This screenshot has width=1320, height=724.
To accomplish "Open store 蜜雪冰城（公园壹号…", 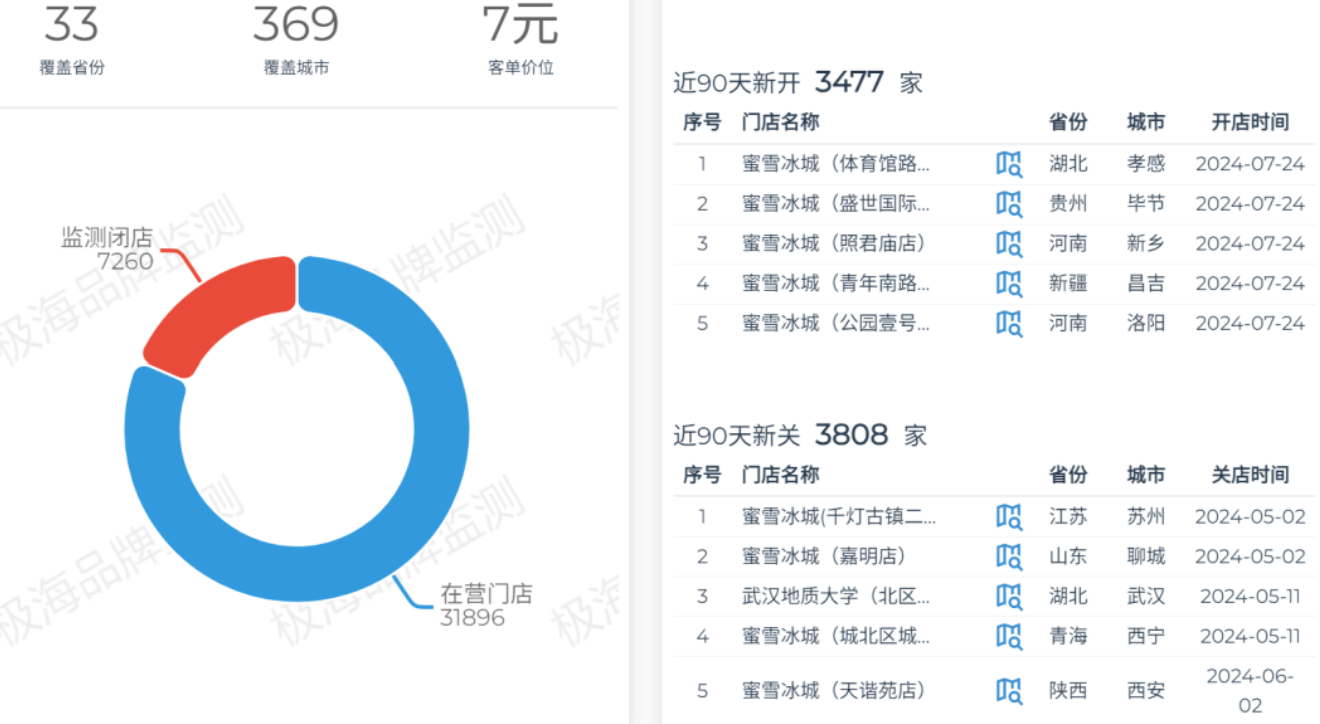I will click(x=836, y=324).
